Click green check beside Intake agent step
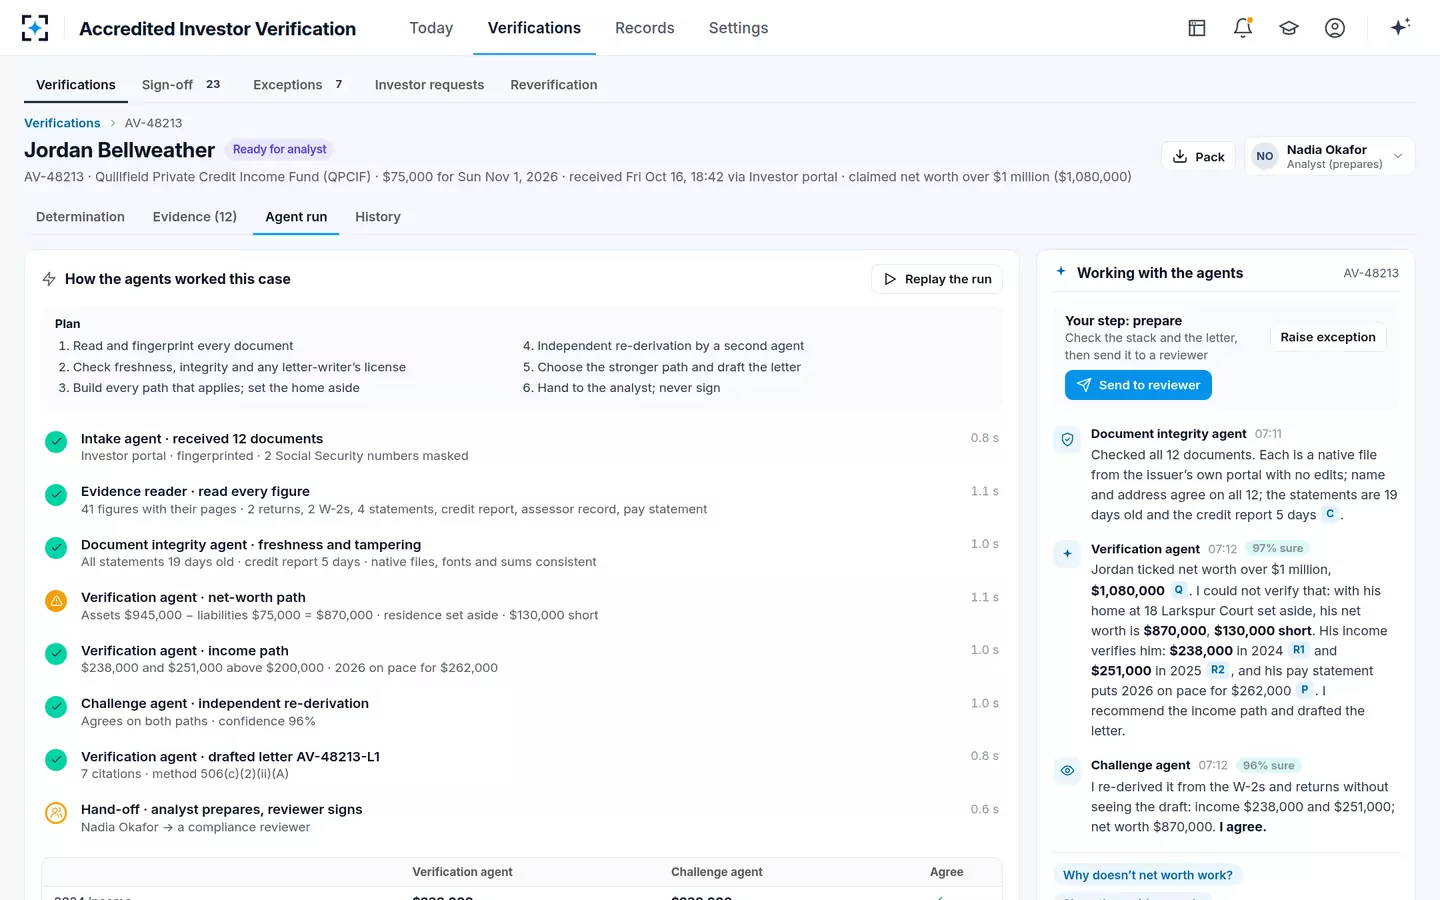This screenshot has height=900, width=1440. pos(56,441)
